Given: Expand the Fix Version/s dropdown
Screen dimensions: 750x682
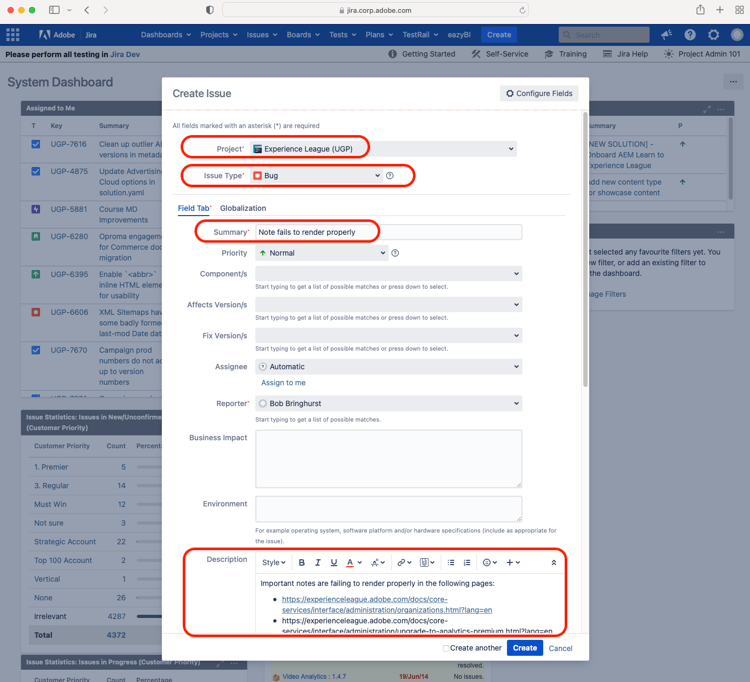Looking at the screenshot, I should tap(388, 336).
